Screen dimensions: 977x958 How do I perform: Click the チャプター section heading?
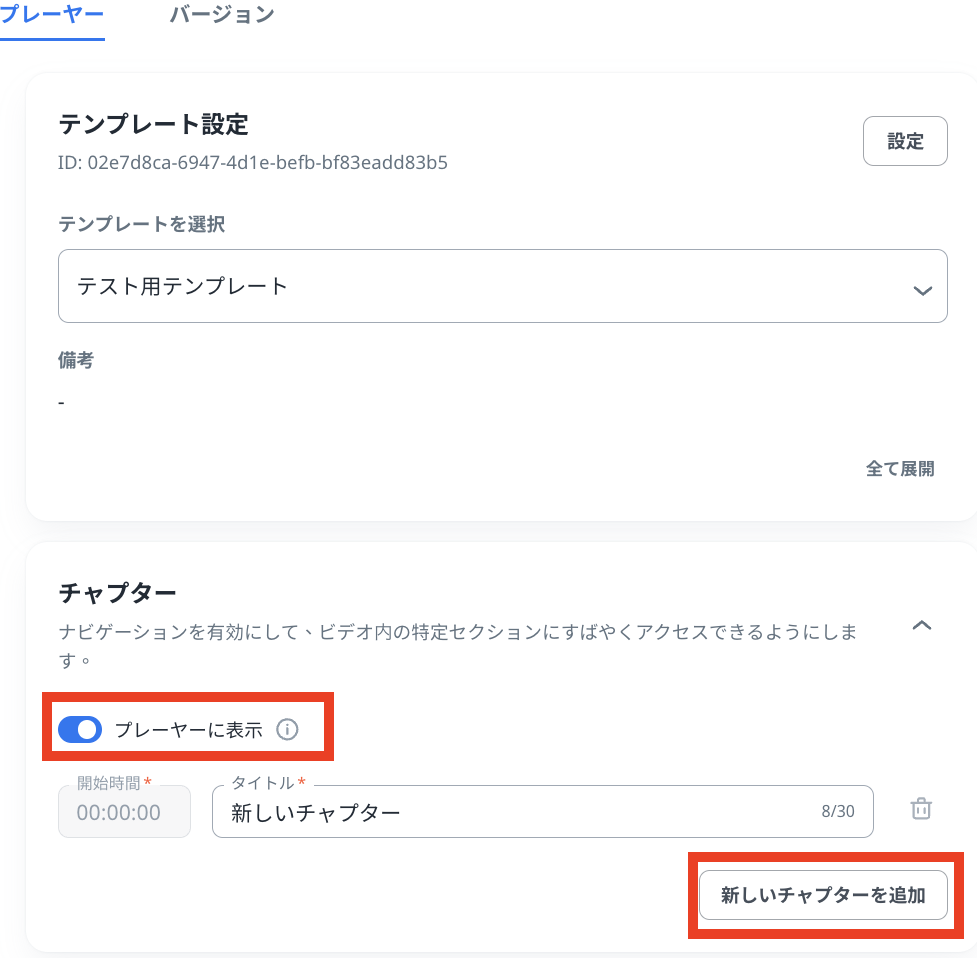118,592
